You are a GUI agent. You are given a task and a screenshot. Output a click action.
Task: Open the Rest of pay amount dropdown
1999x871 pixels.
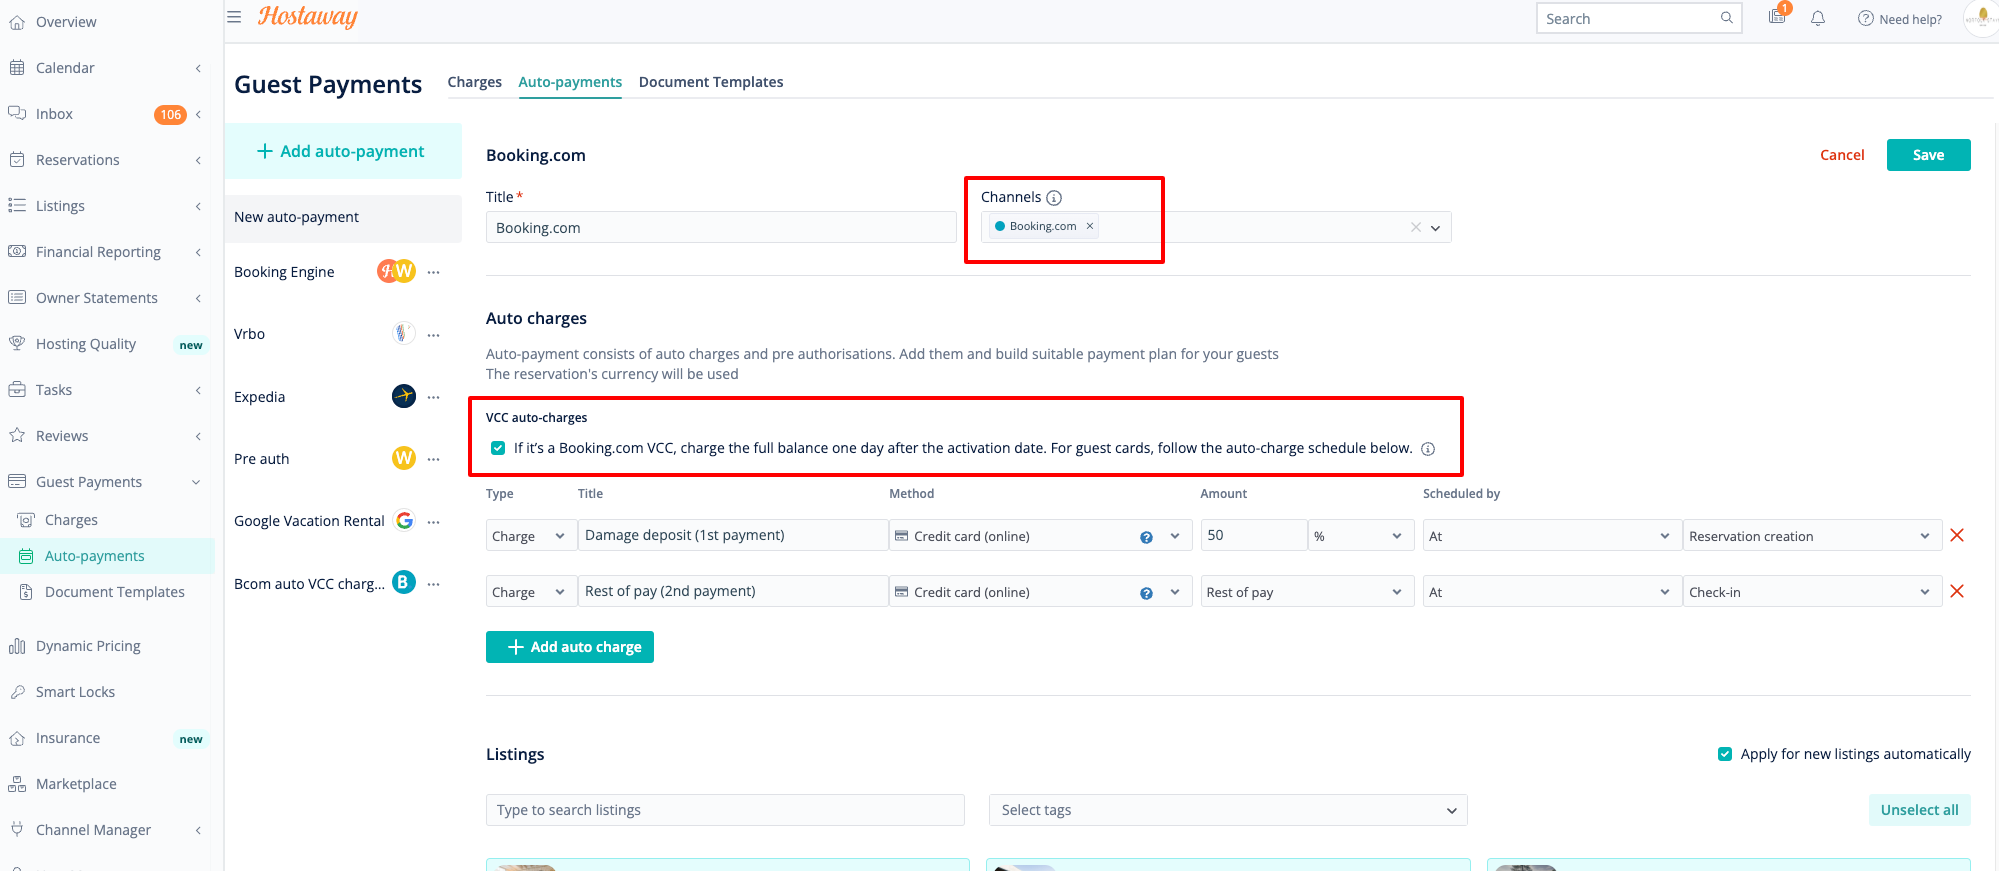pyautogui.click(x=1307, y=592)
